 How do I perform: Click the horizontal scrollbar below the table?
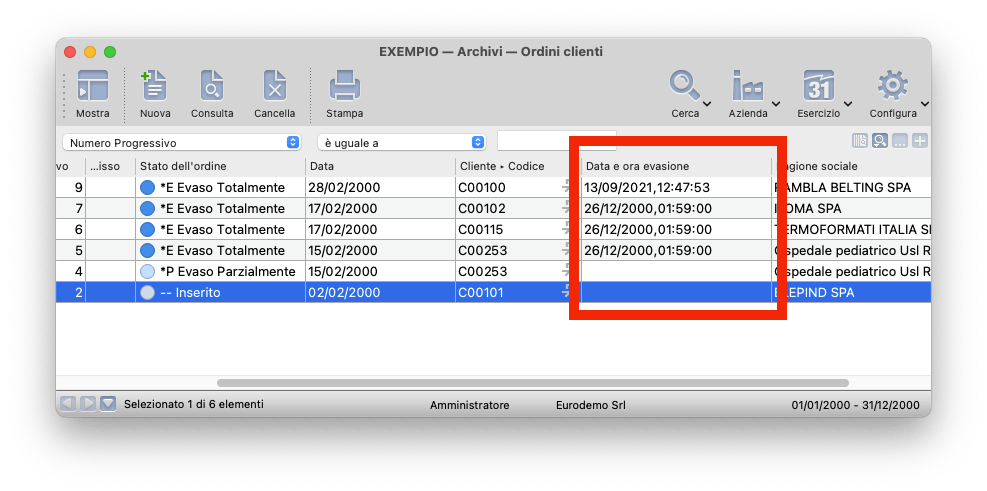point(532,383)
